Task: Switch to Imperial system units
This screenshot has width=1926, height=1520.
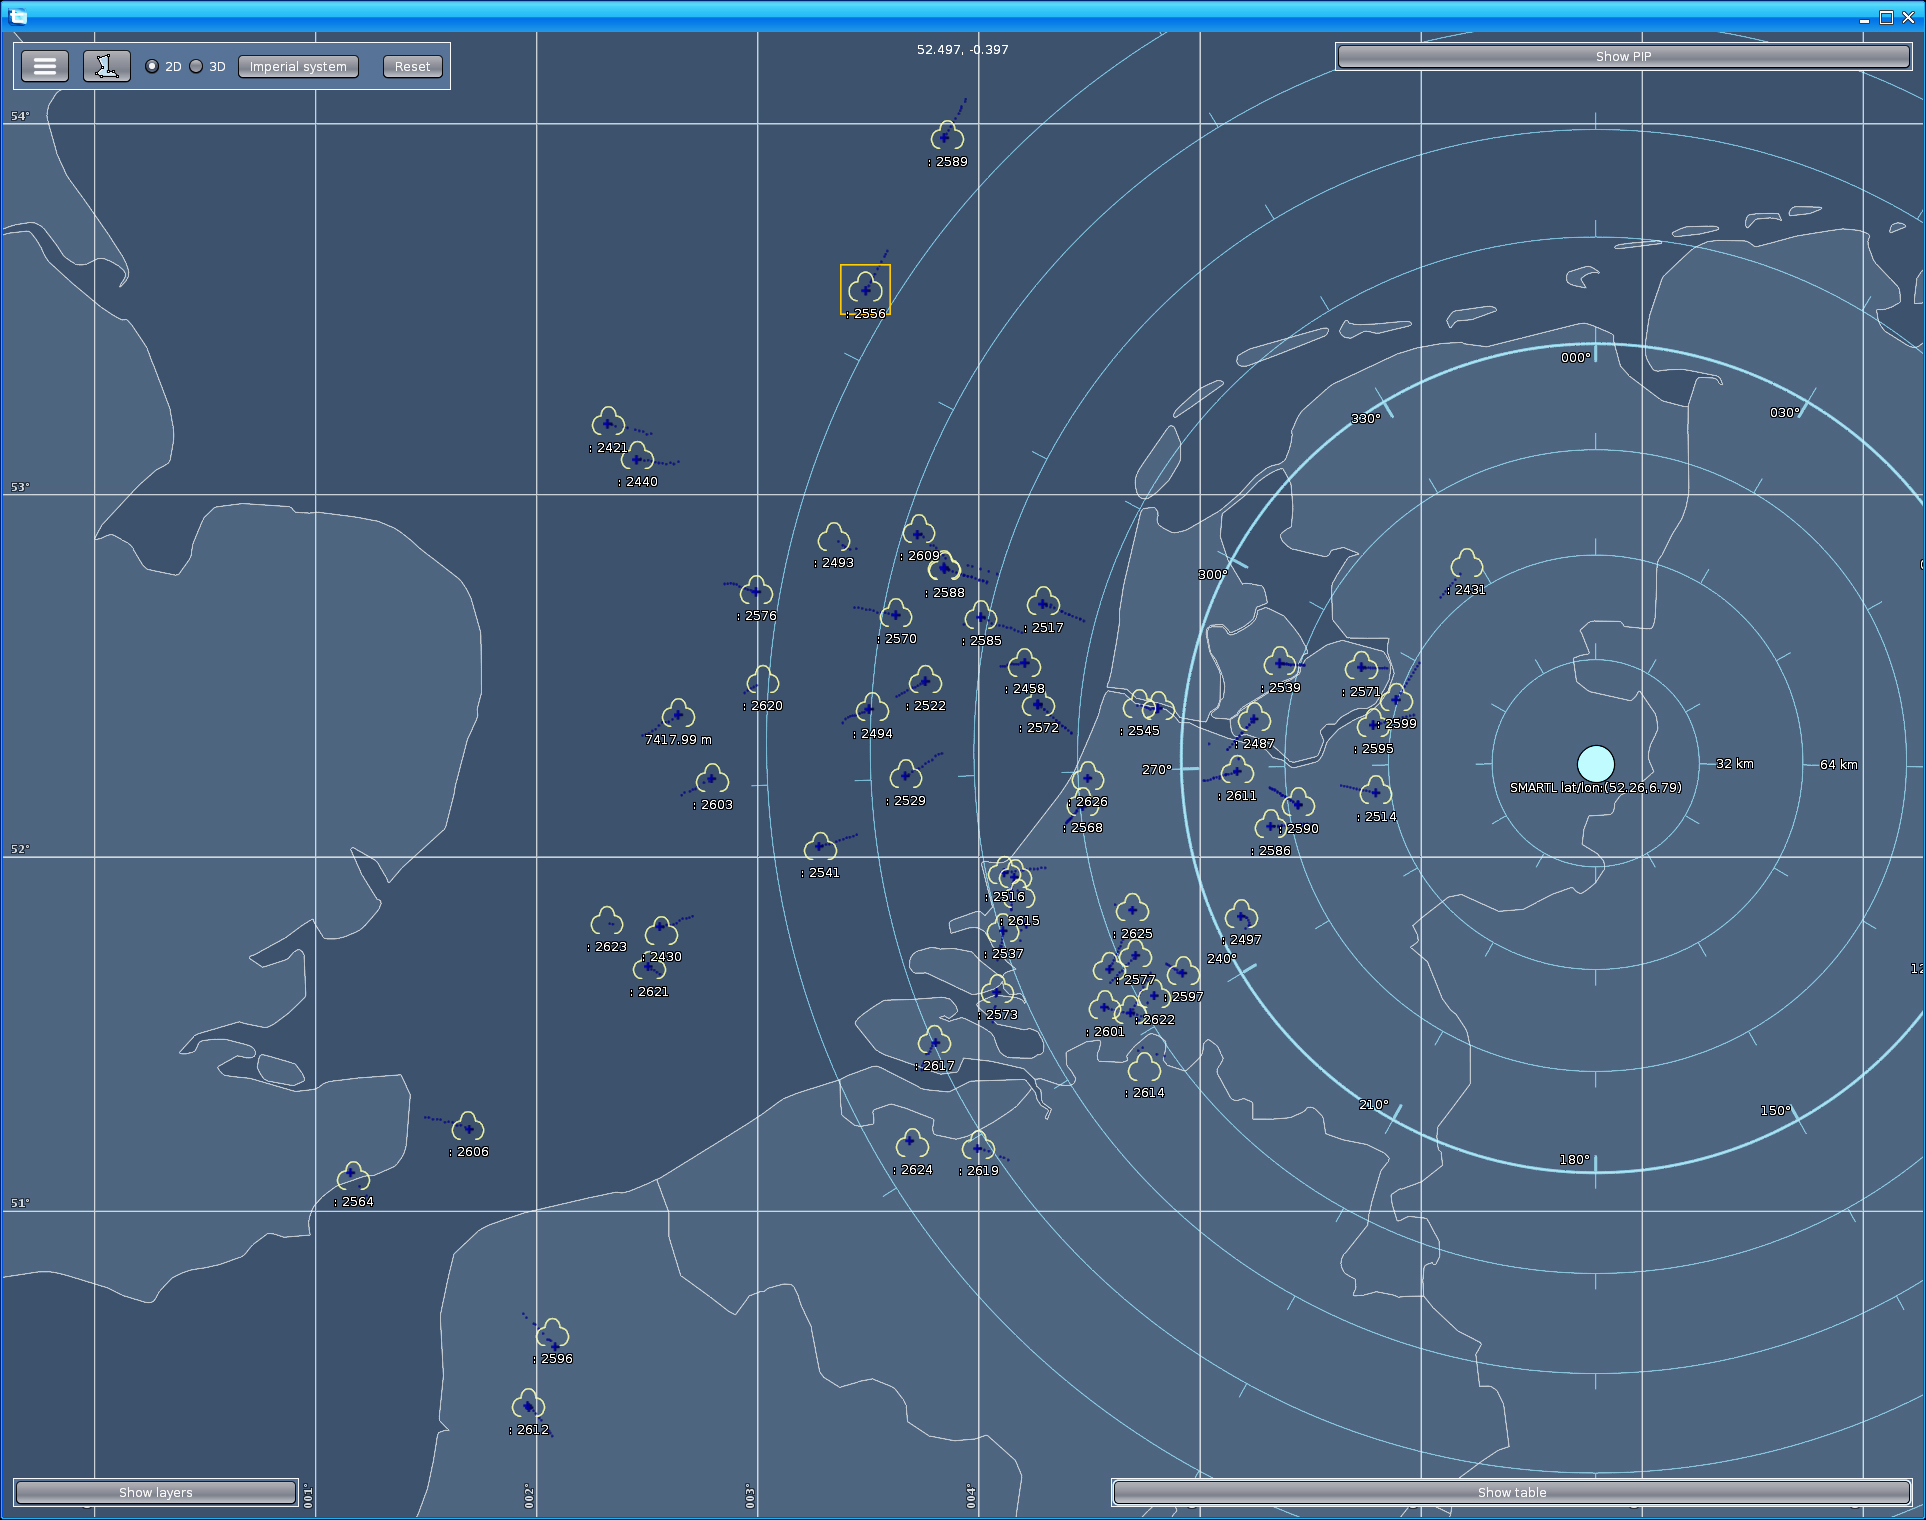Action: [x=298, y=66]
